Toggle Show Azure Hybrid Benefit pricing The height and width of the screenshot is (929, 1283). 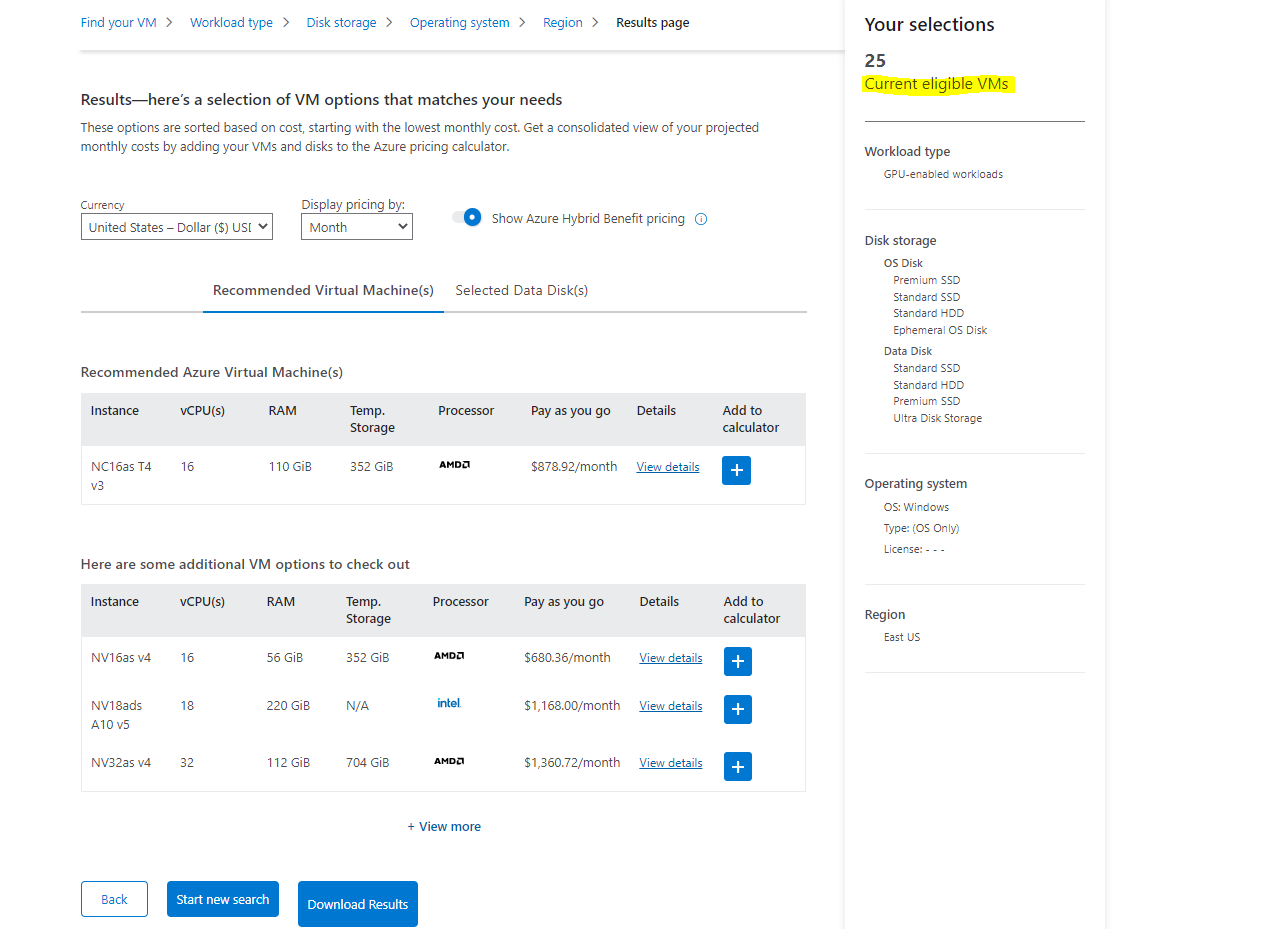tap(467, 217)
